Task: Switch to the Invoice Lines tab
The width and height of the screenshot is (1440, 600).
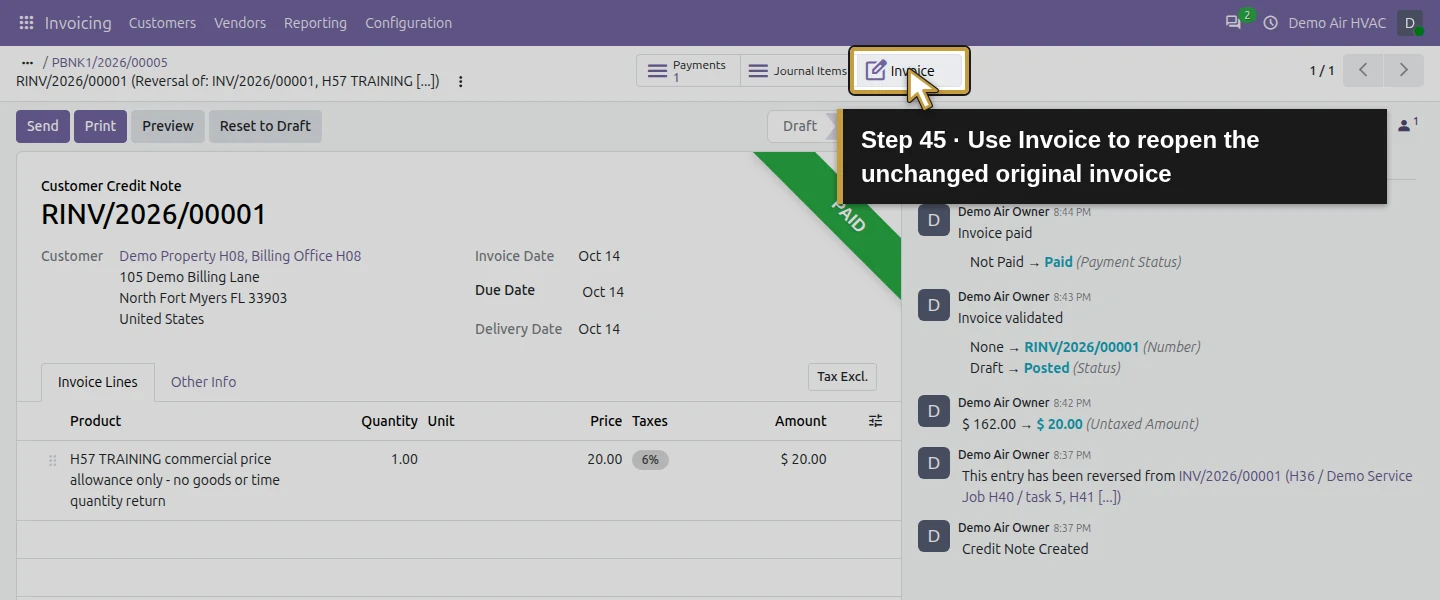Action: (98, 382)
